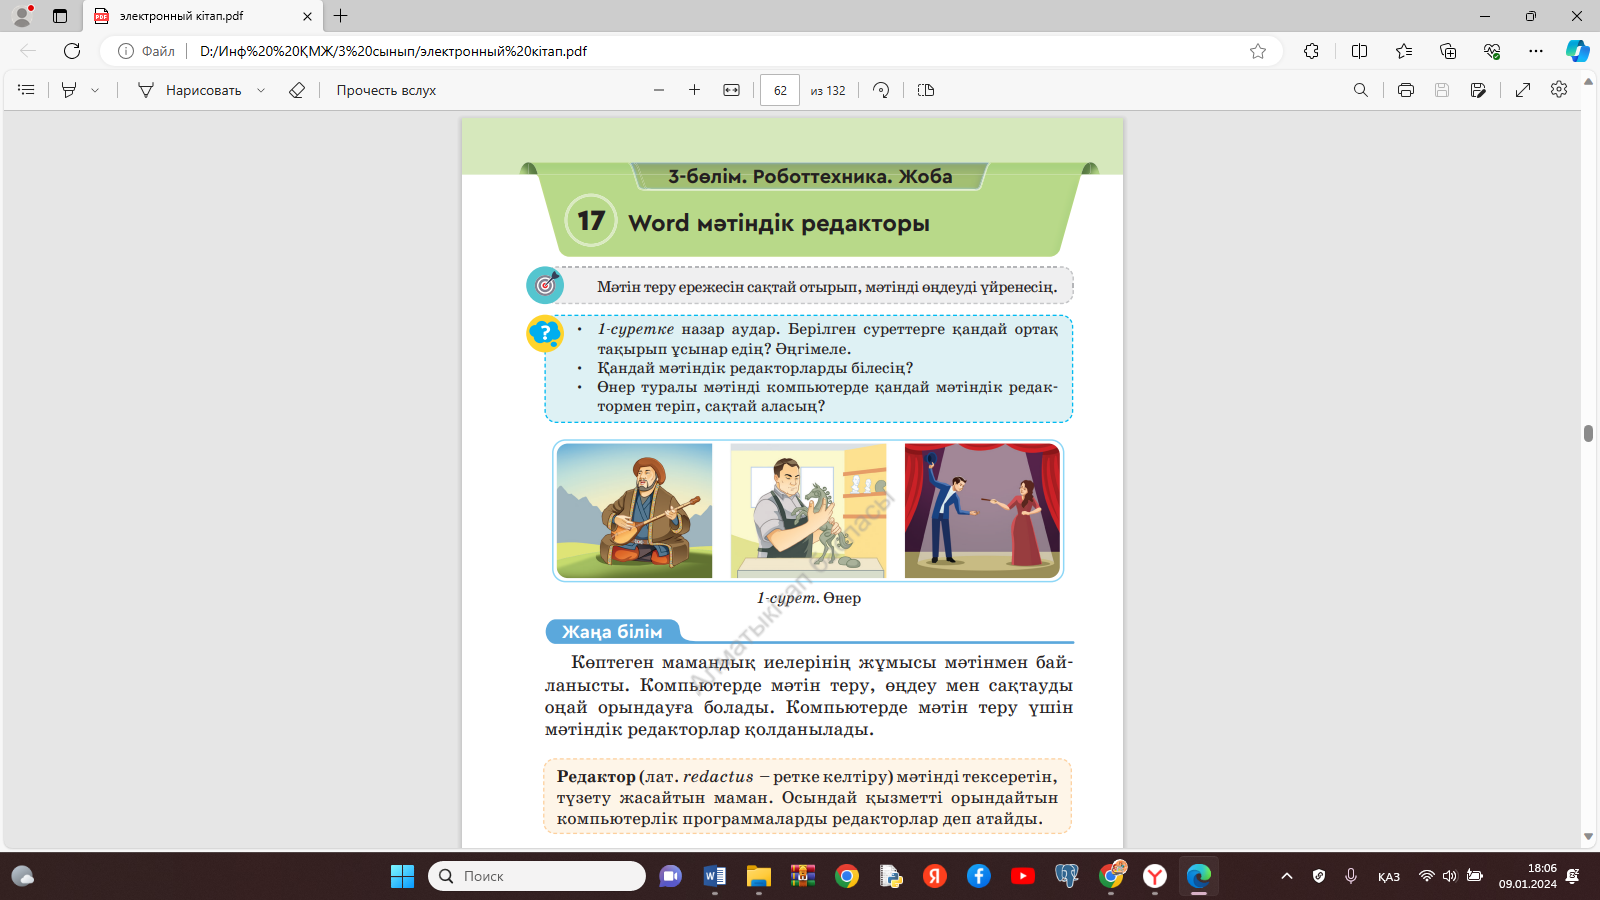
Task: Rotate the PDF page
Action: (881, 90)
